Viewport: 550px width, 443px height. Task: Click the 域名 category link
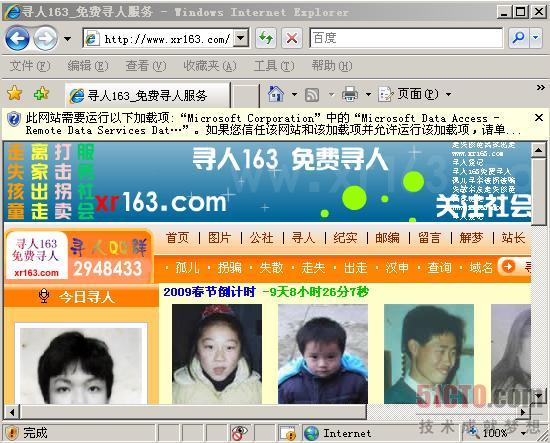[x=481, y=268]
